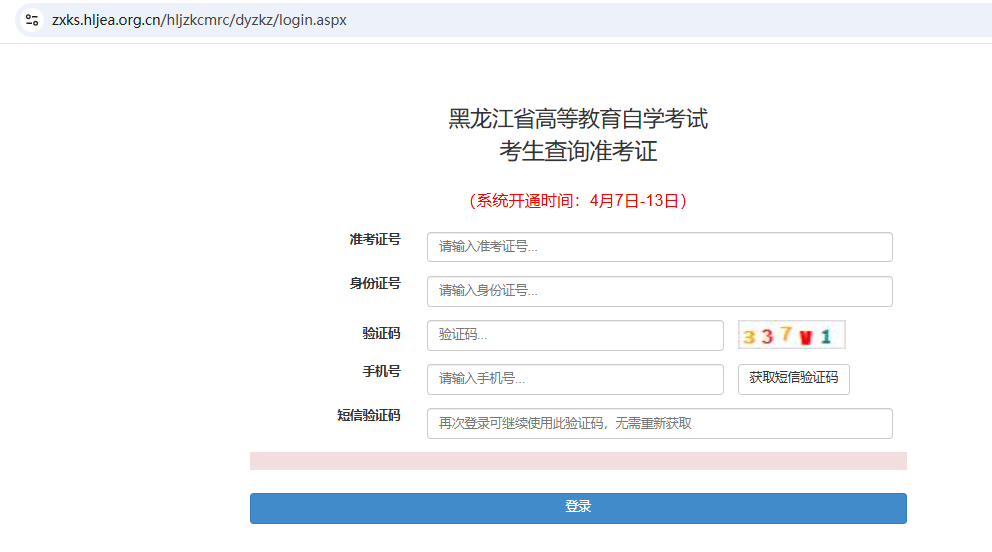Click into the 身份证号 input field
The image size is (992, 552).
click(x=659, y=291)
